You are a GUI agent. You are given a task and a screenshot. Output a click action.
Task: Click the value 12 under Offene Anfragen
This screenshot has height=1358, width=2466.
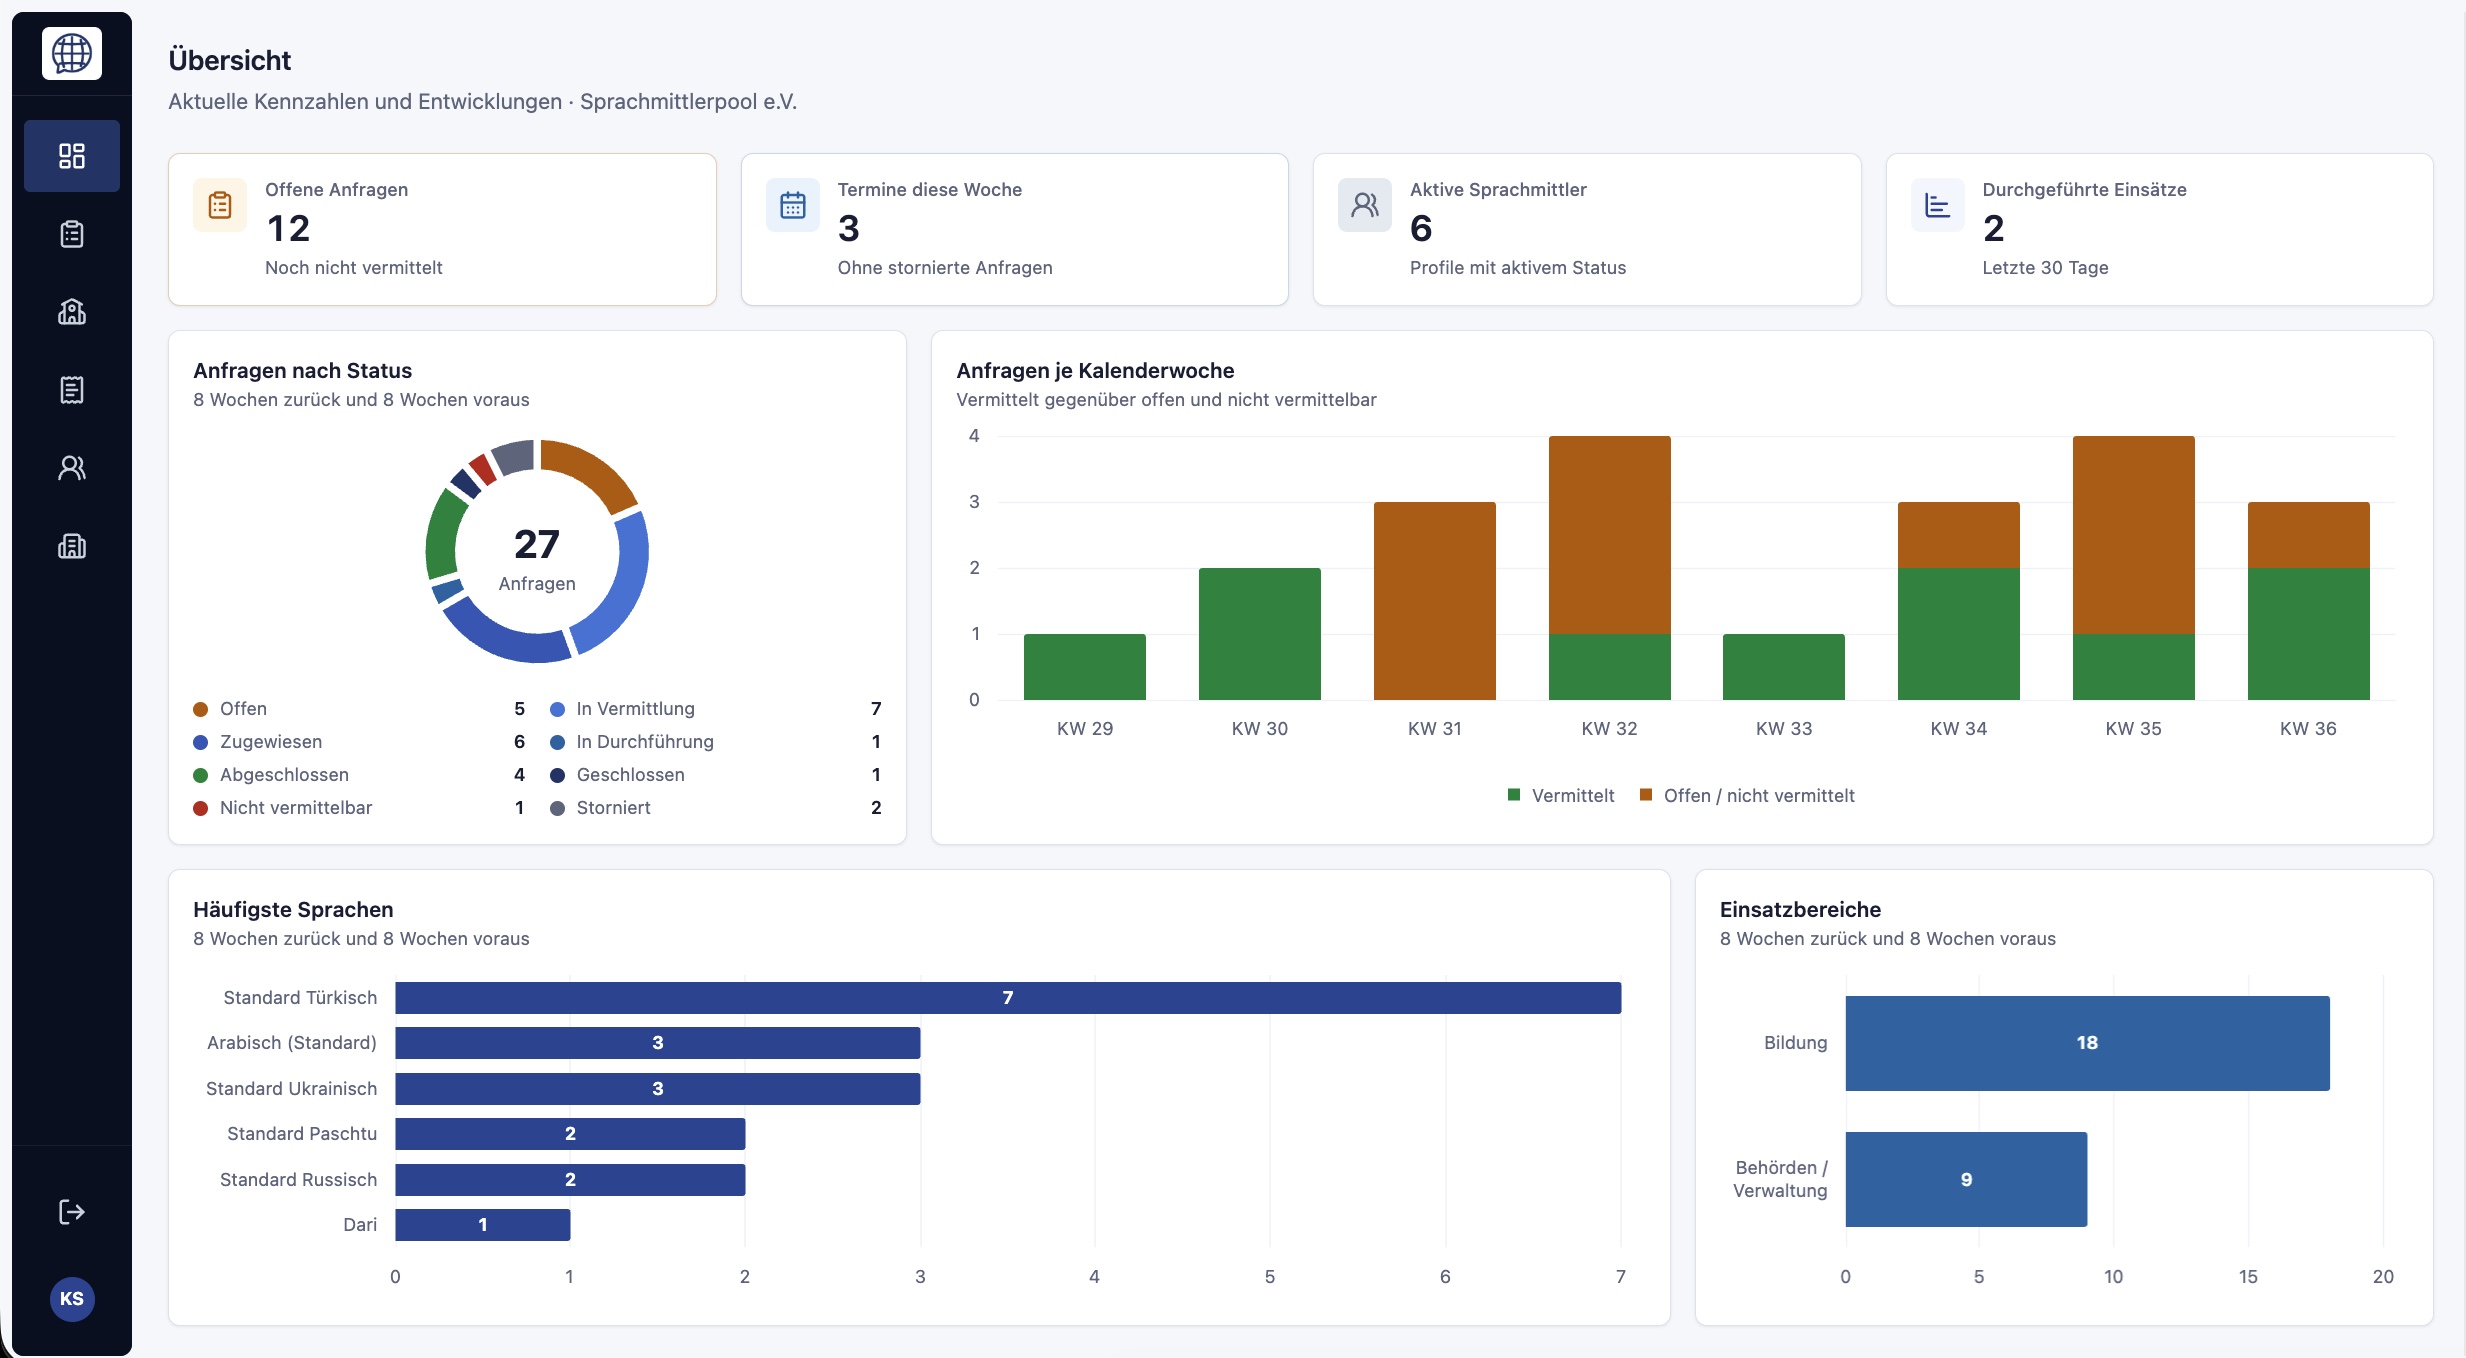tap(289, 229)
